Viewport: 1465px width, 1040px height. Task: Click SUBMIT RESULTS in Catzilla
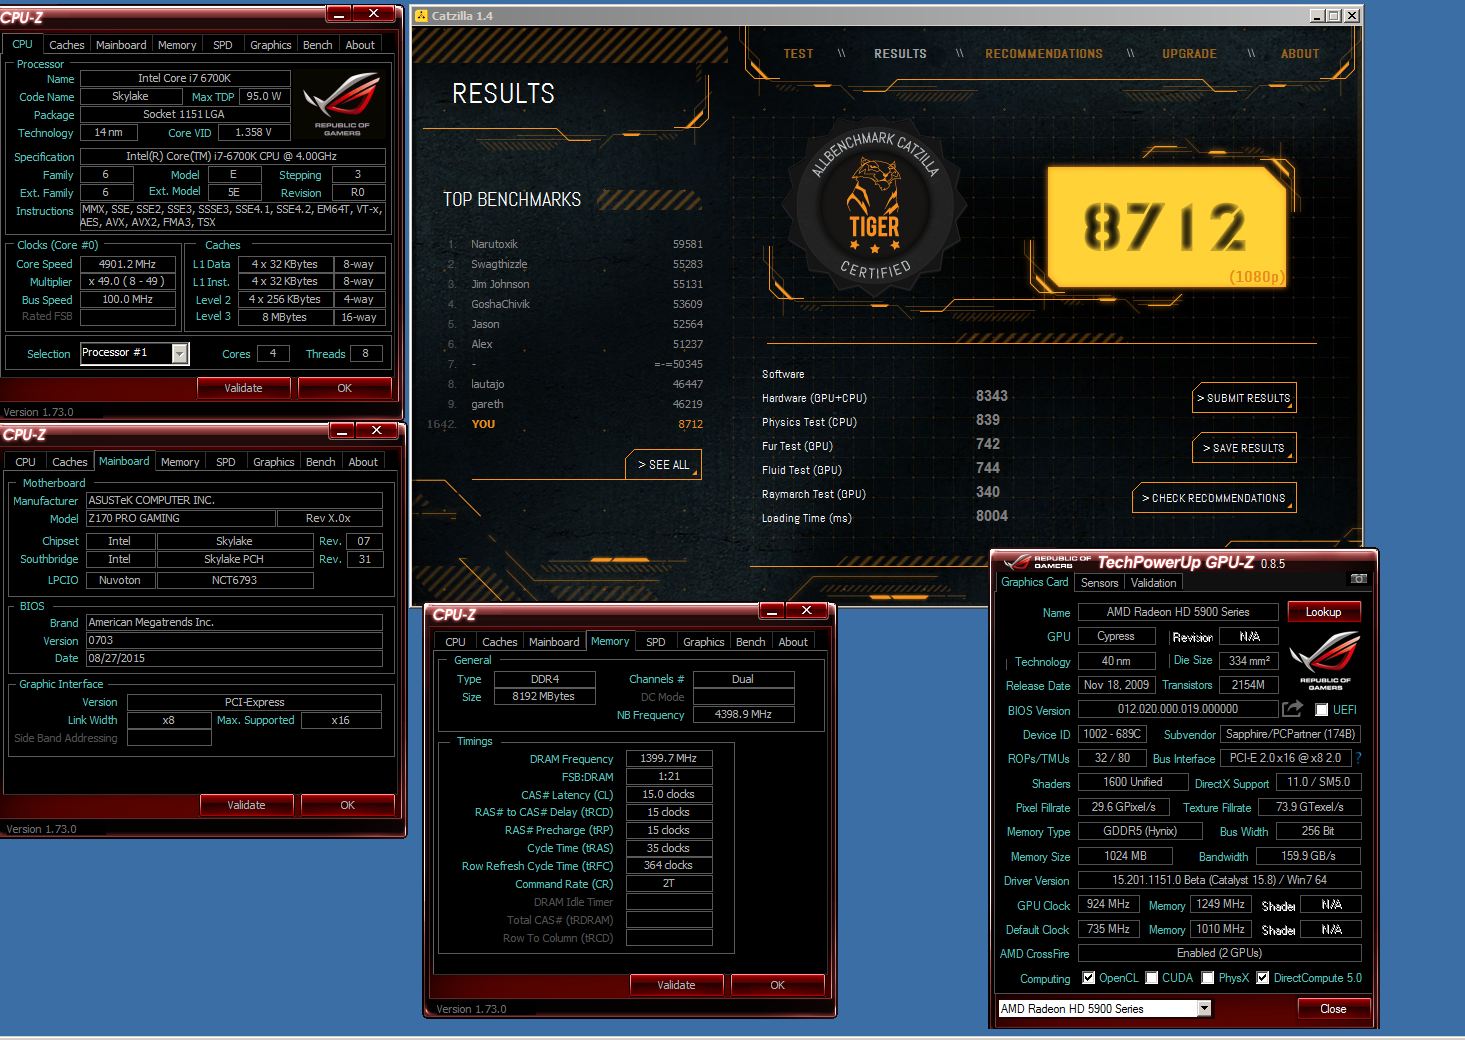click(1245, 398)
